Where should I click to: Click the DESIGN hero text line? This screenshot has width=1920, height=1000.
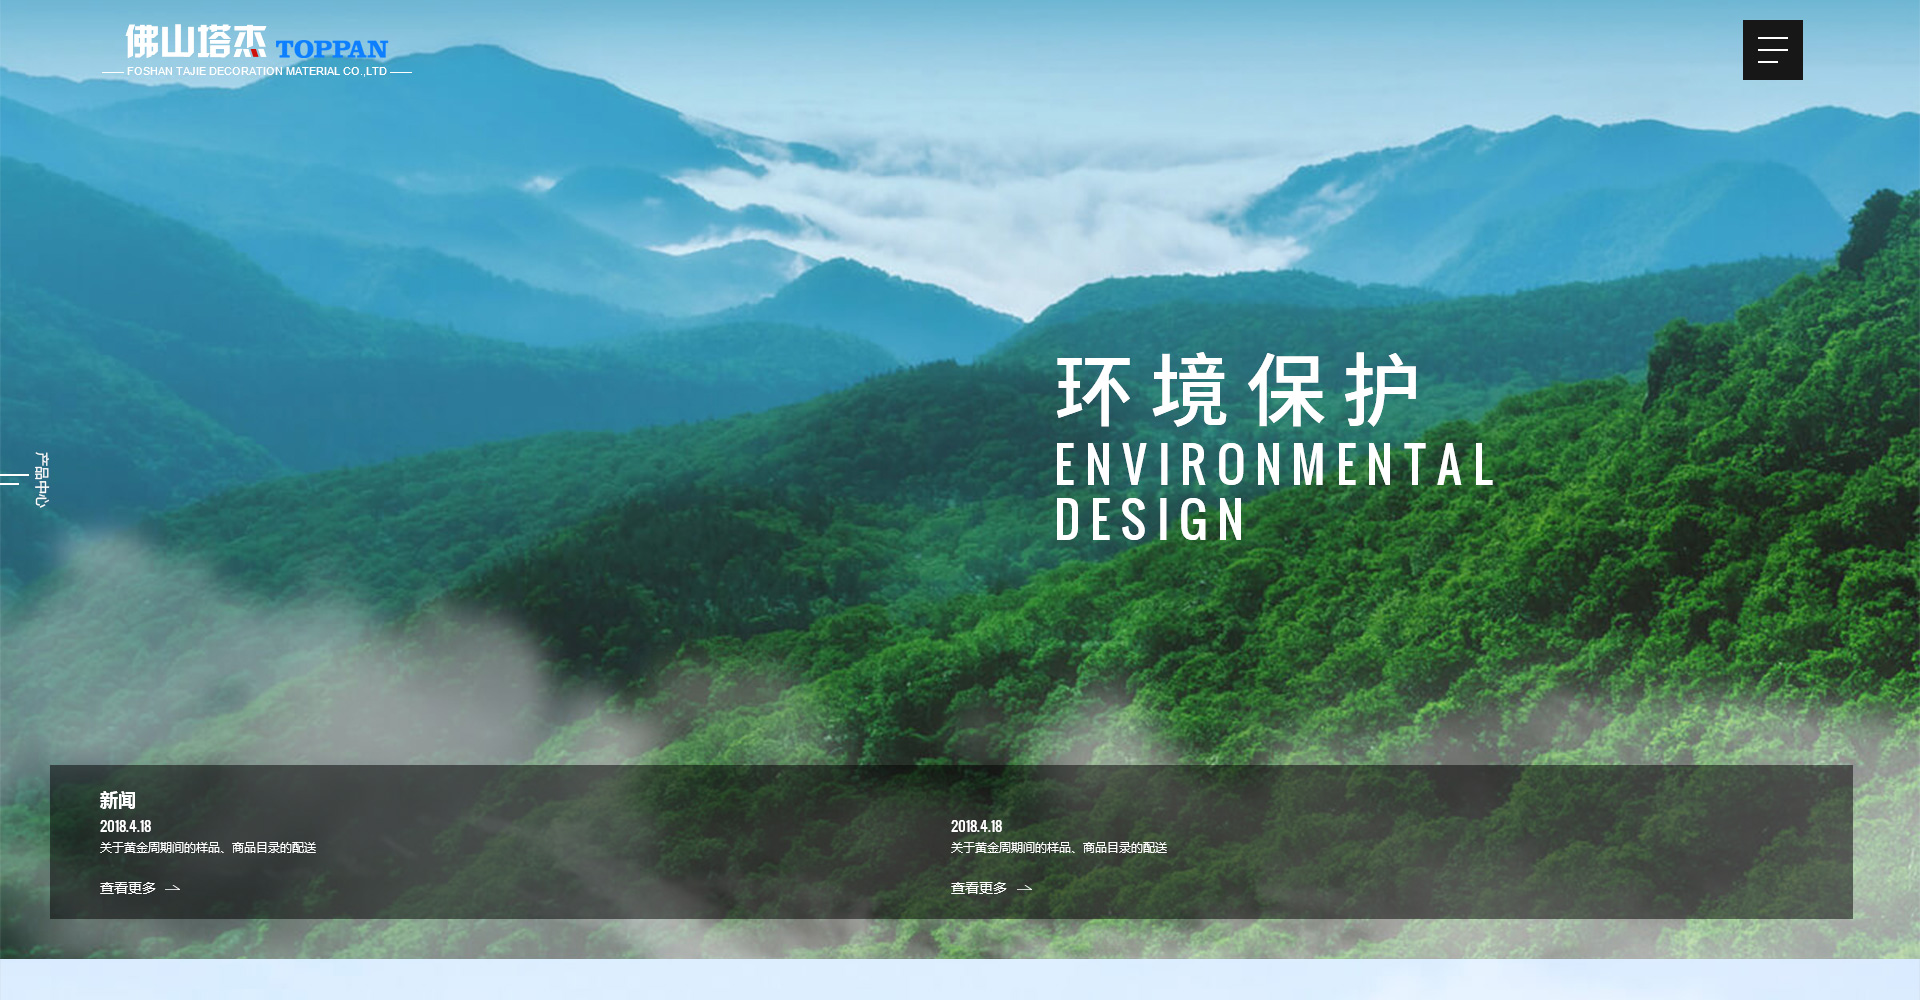click(x=1150, y=520)
